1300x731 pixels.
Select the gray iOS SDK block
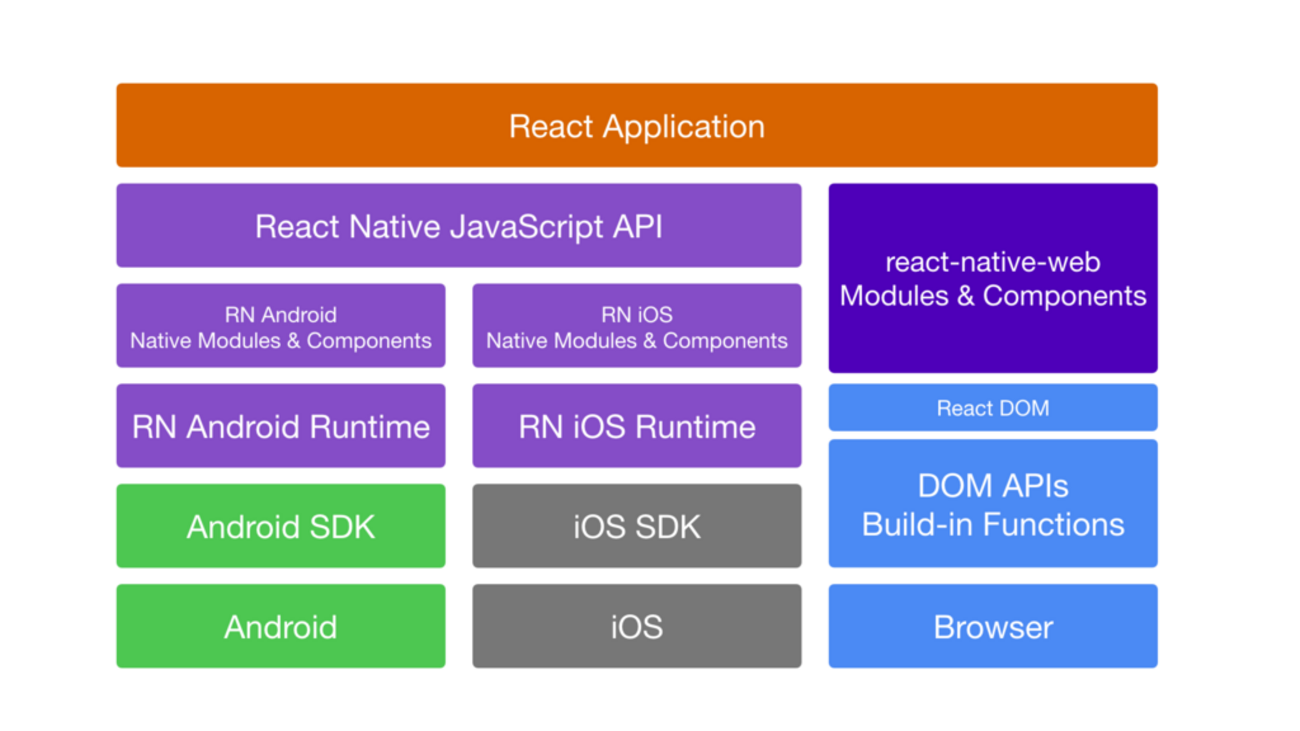point(636,526)
